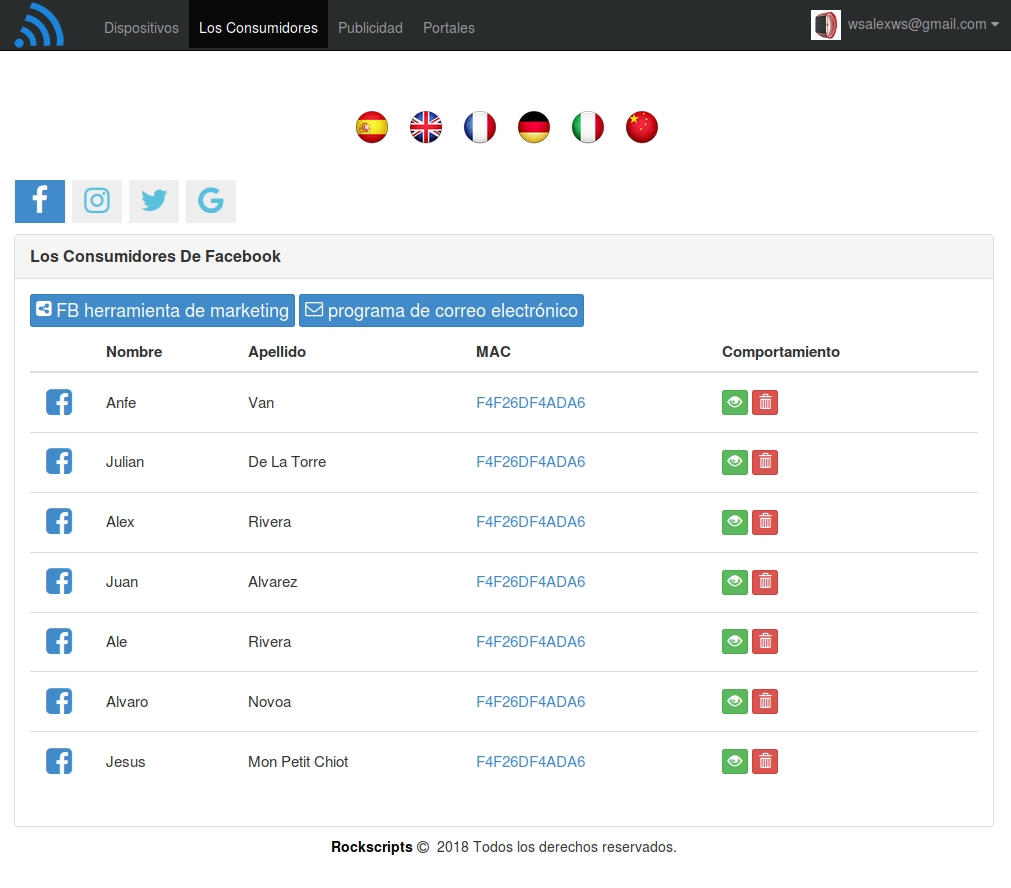Open MAC link in Julian's row

(x=531, y=462)
